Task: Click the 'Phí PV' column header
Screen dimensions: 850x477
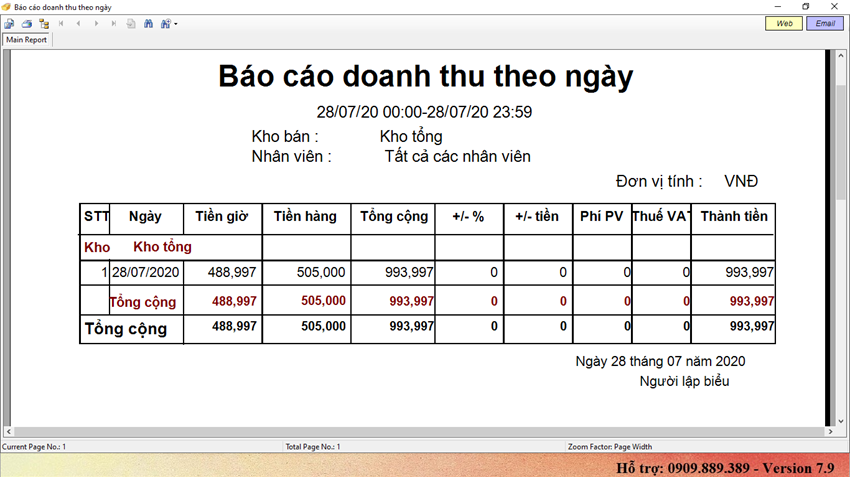Action: (602, 217)
